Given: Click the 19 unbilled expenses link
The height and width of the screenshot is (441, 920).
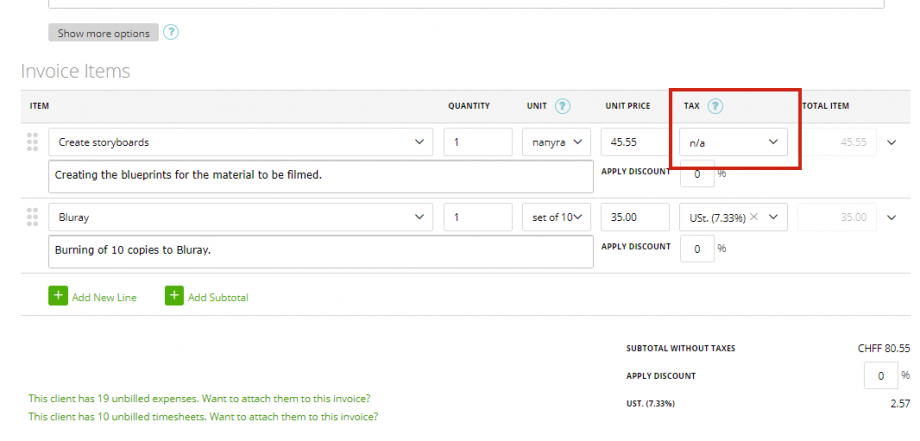Looking at the screenshot, I should pos(199,398).
